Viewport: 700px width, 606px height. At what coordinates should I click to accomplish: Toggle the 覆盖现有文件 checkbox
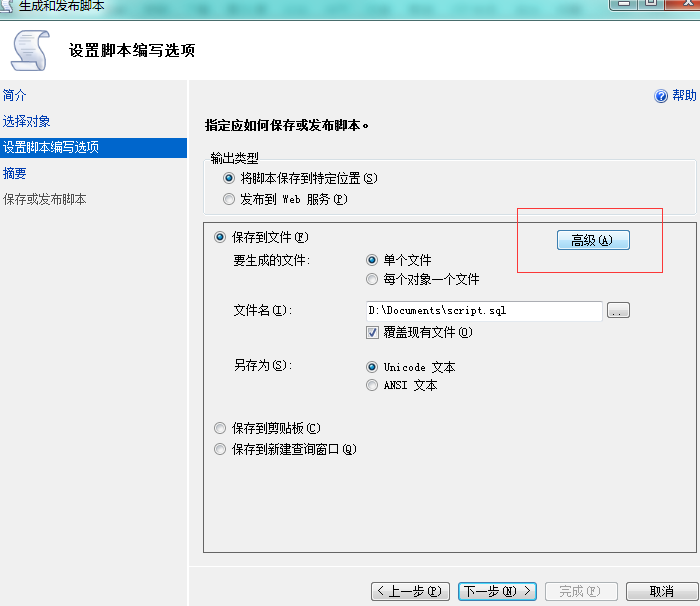click(x=373, y=332)
